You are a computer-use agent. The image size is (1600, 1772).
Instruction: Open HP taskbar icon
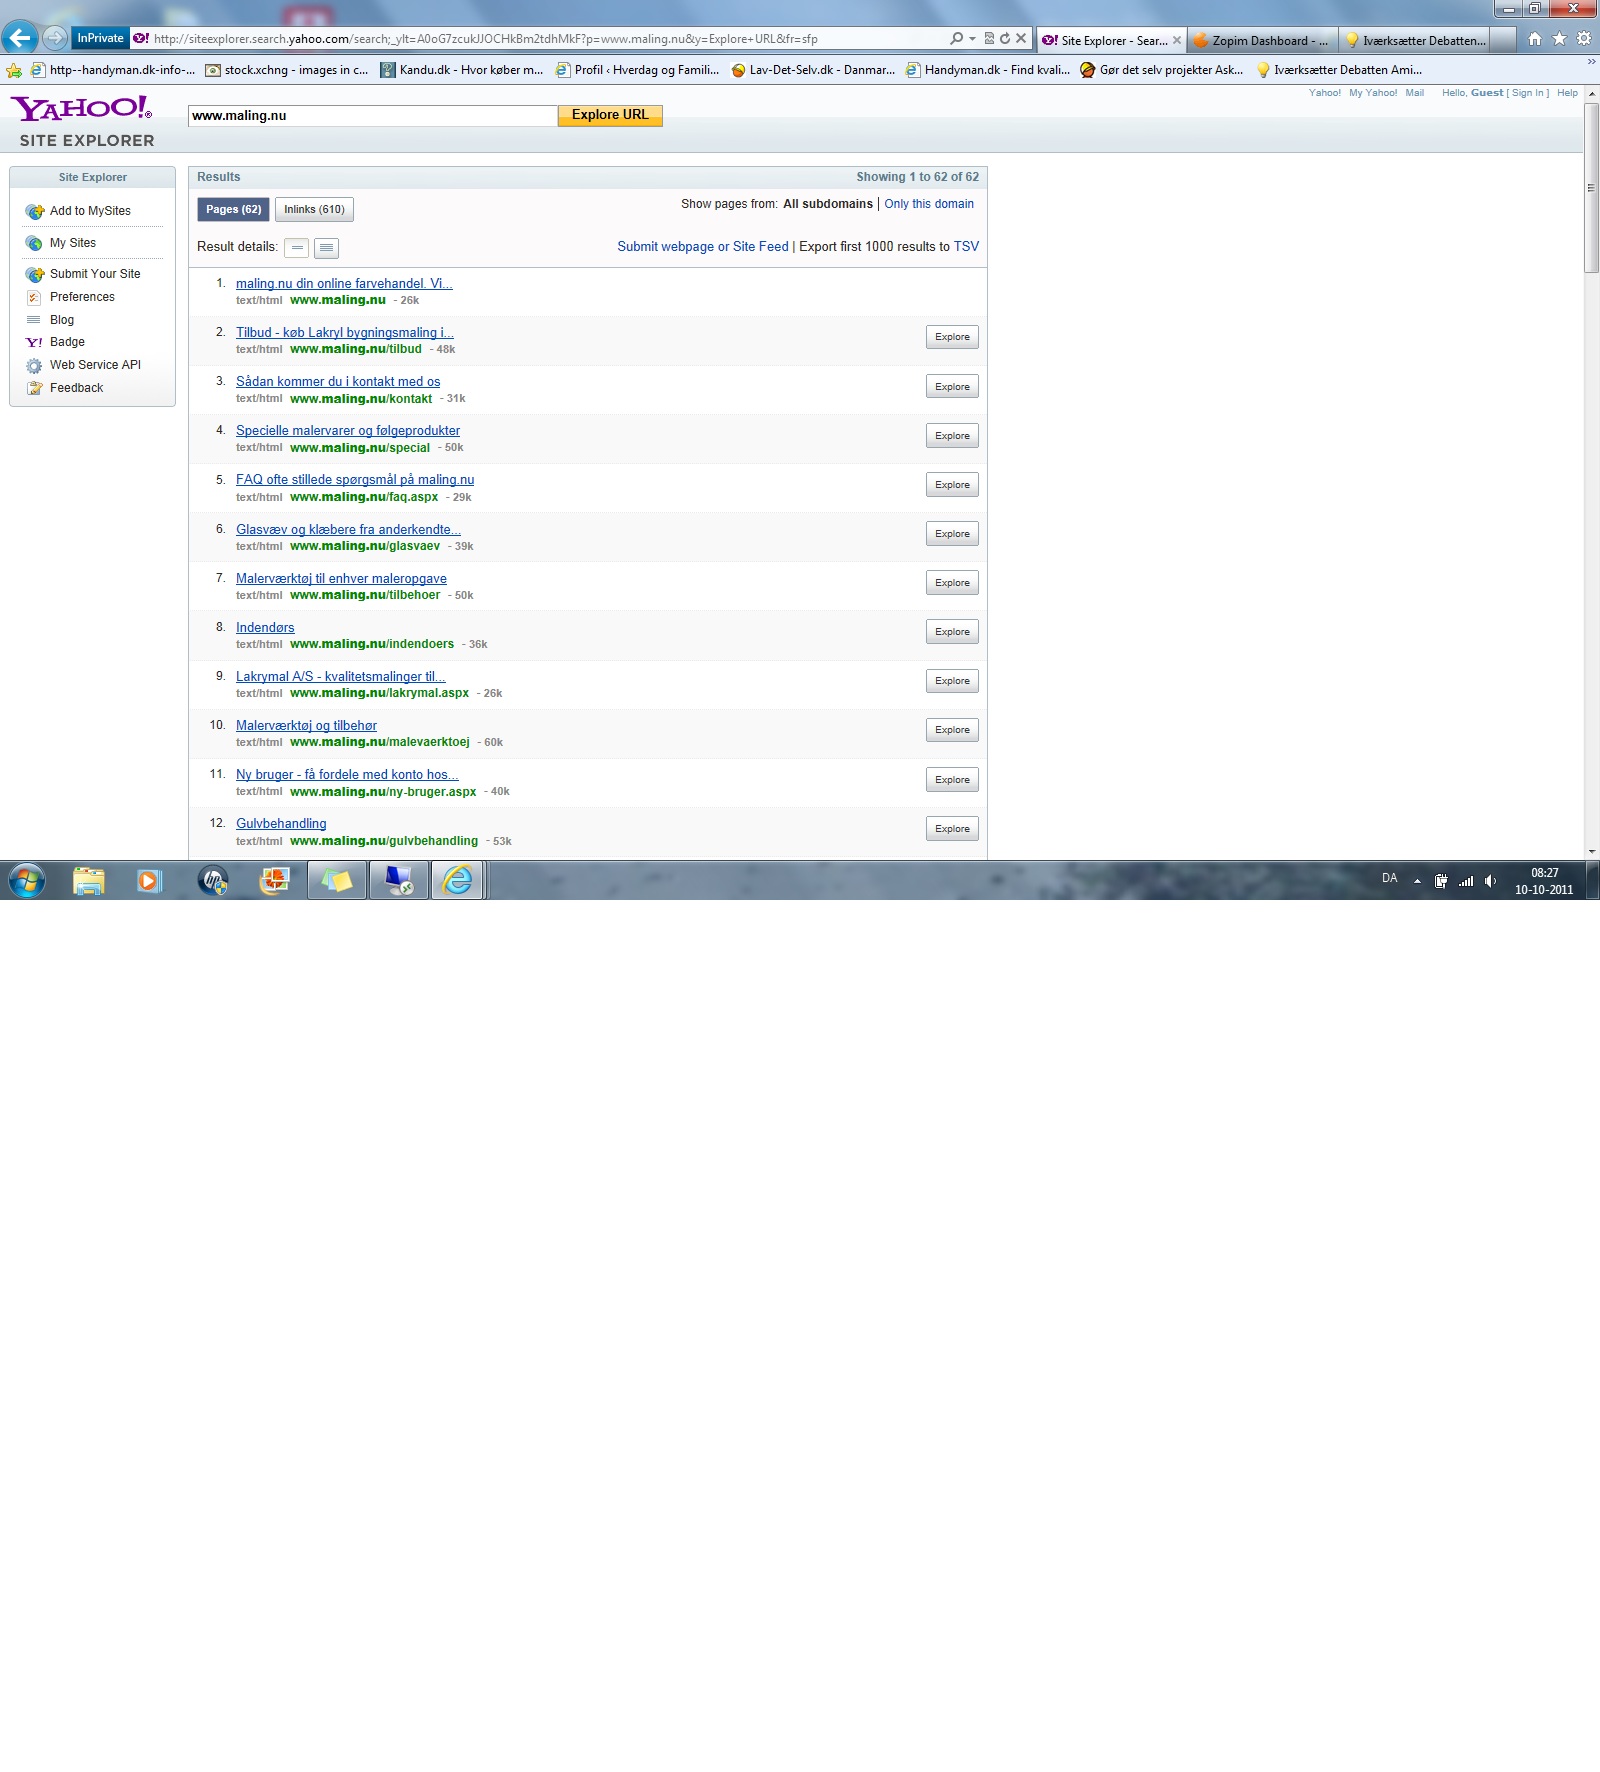point(213,881)
